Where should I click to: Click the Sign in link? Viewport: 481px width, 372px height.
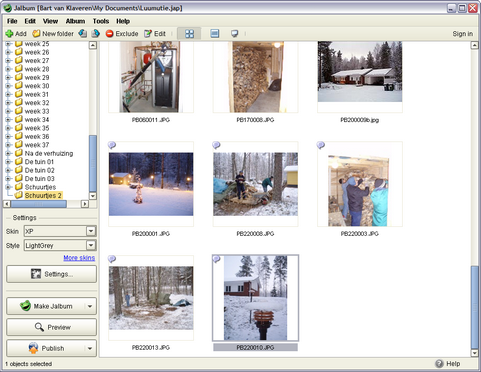pos(463,34)
